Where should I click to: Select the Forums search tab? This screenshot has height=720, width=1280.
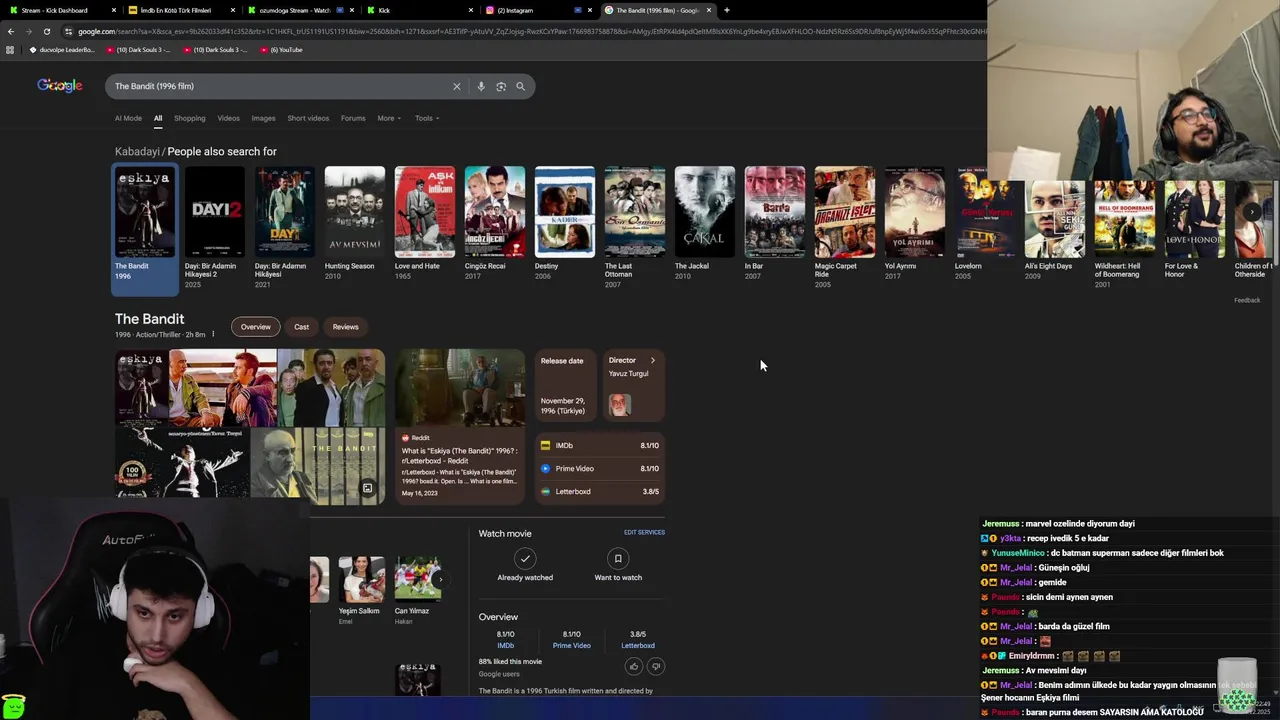tap(353, 118)
